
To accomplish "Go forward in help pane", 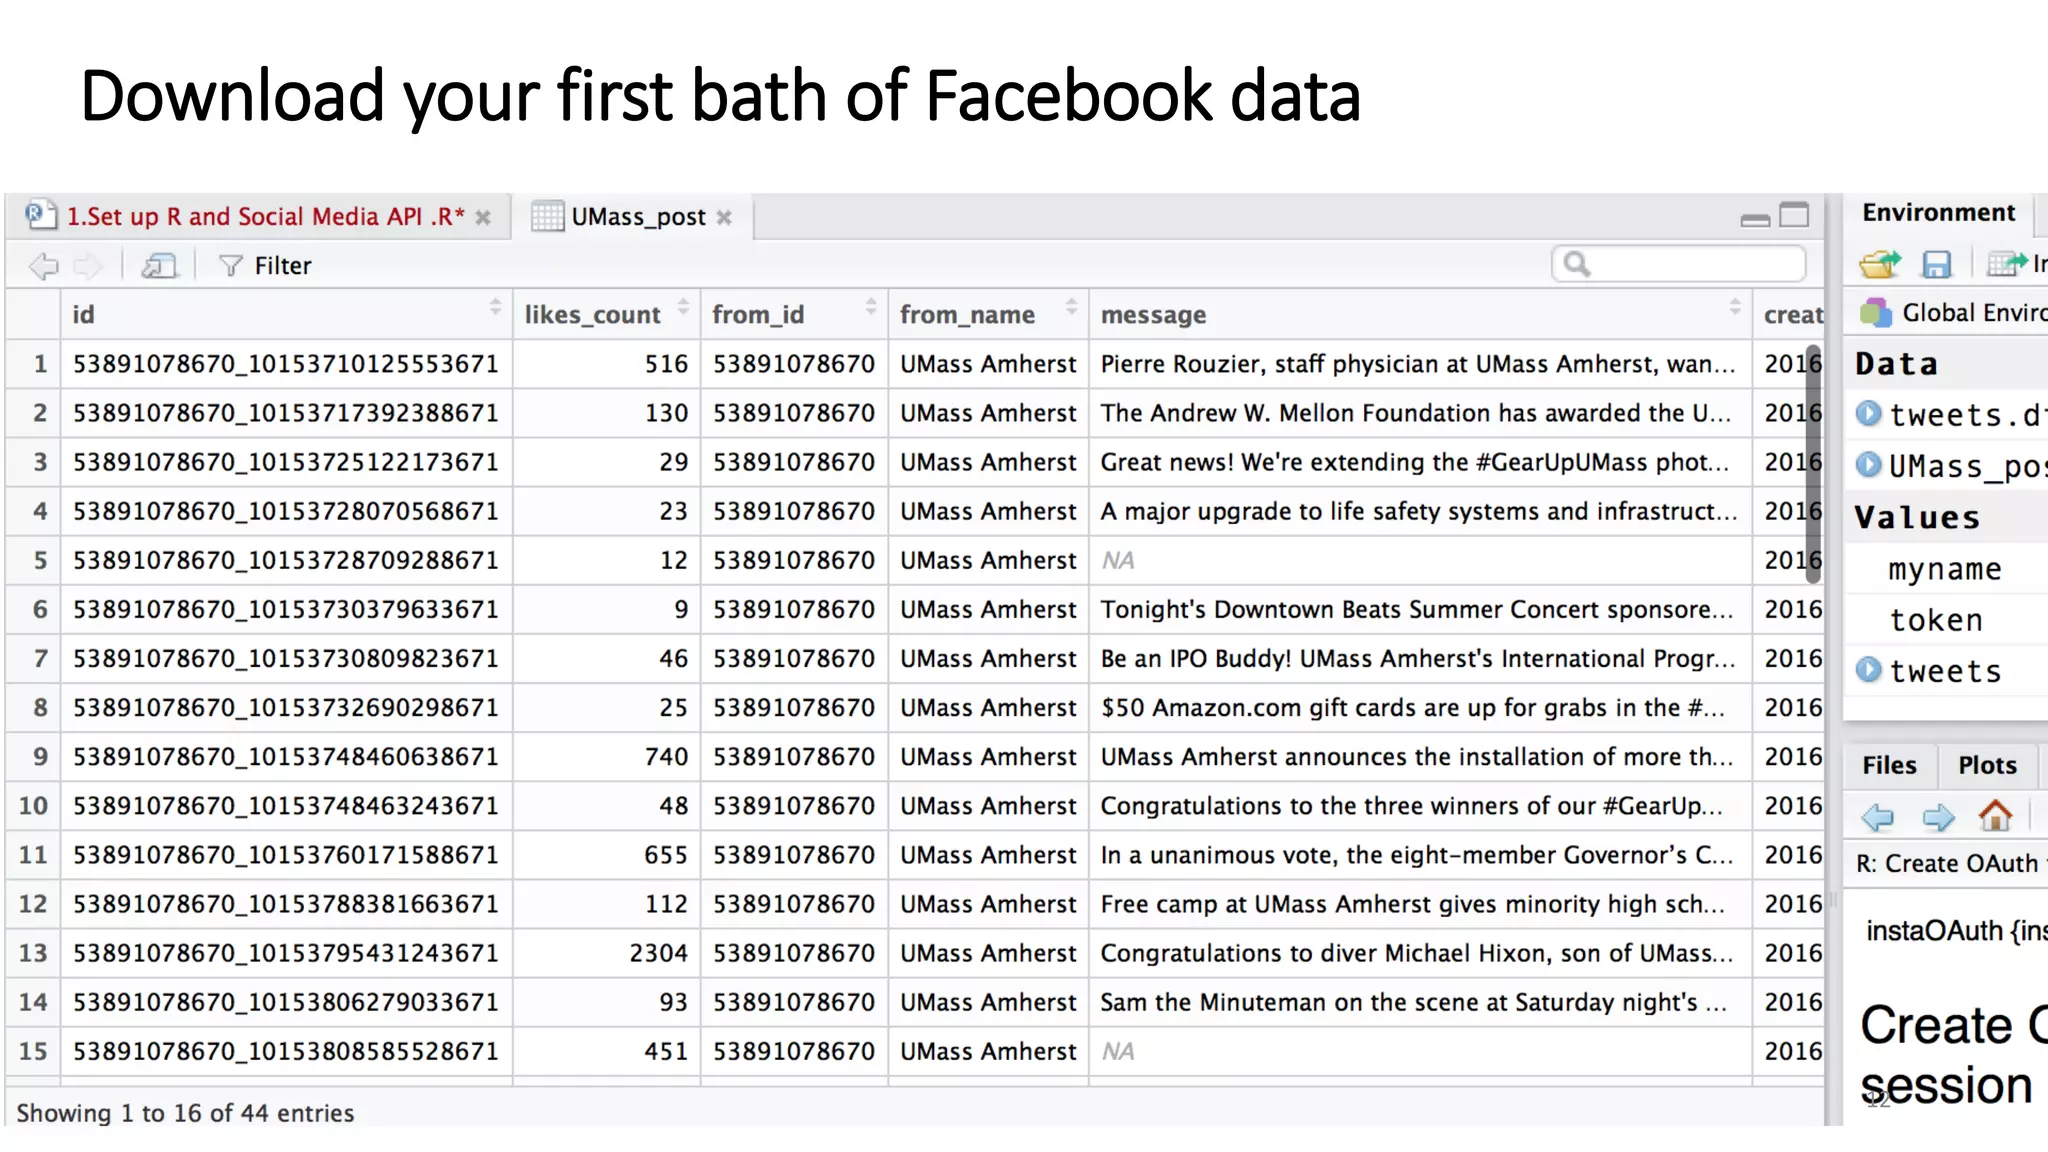I will point(1938,817).
